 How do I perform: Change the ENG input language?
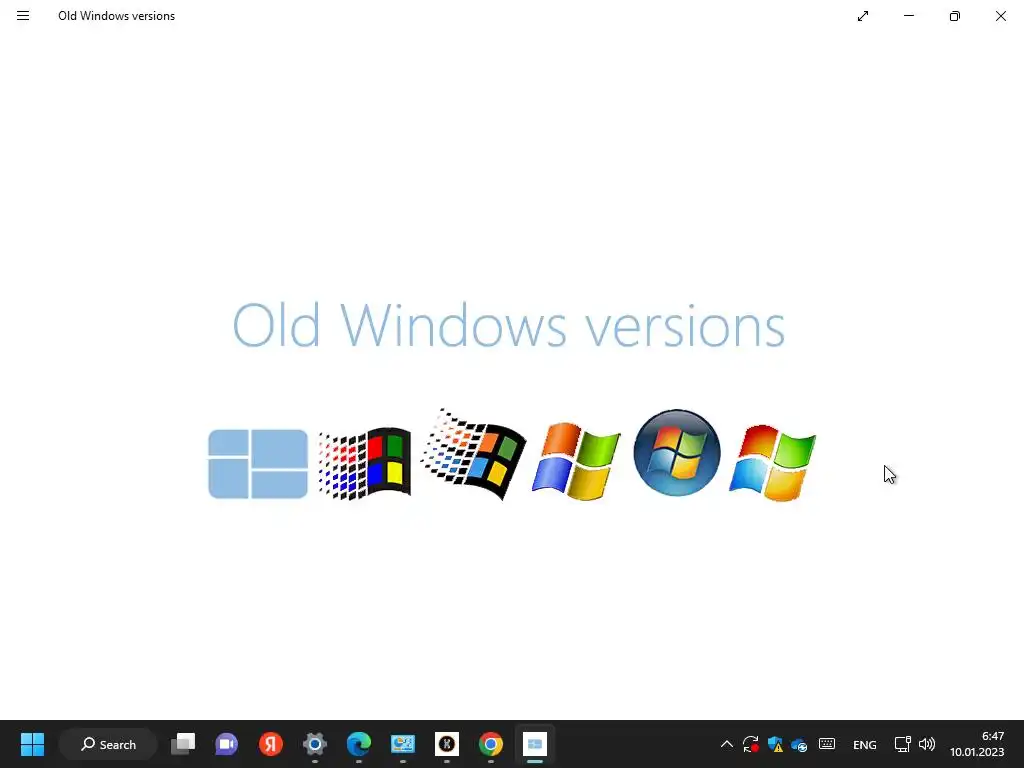[x=865, y=744]
